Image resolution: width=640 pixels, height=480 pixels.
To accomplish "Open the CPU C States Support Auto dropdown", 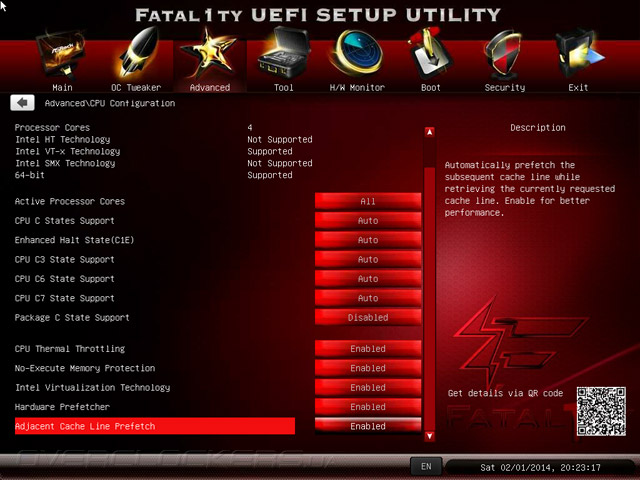I will [368, 220].
